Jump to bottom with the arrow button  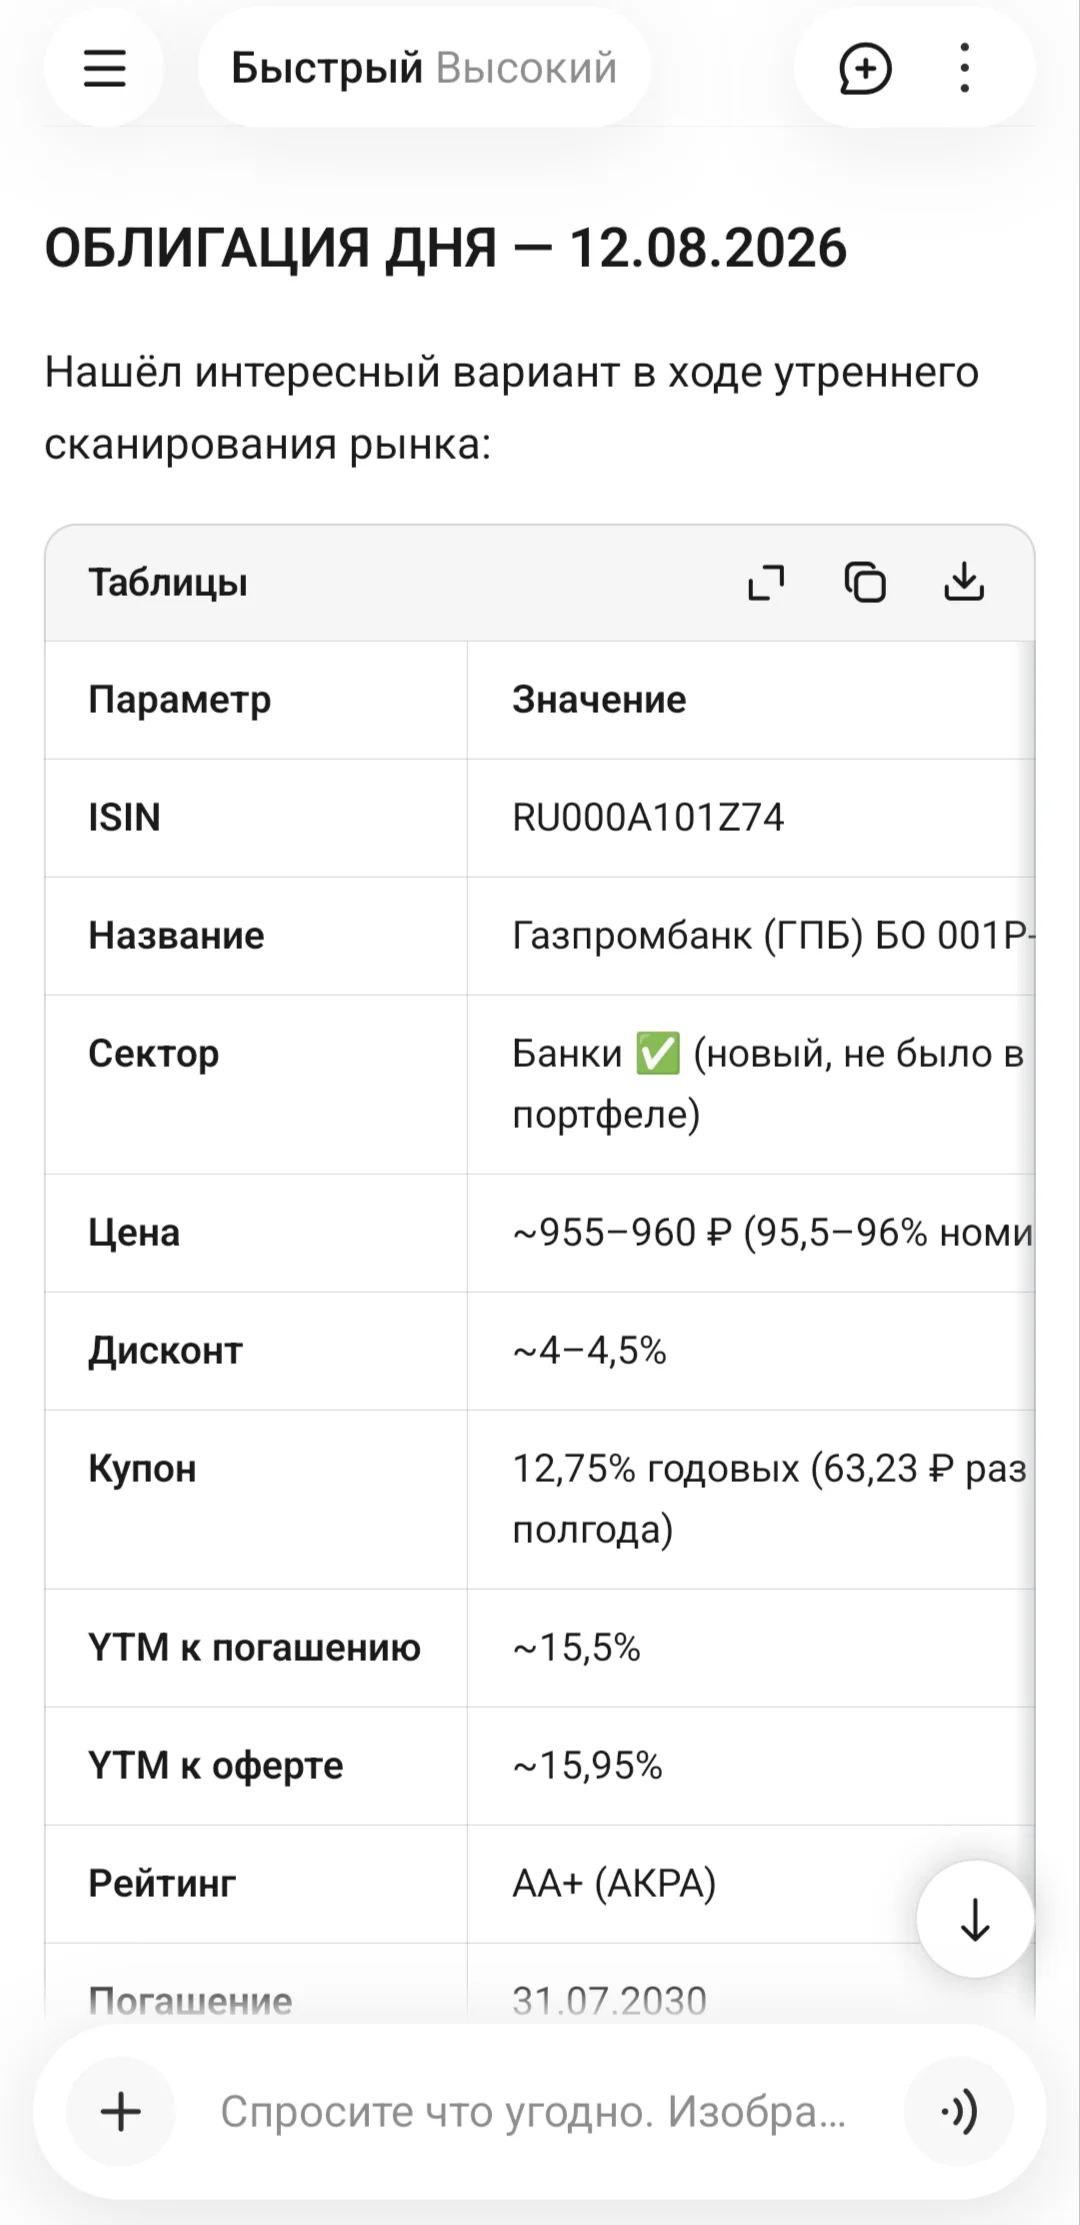pyautogui.click(x=974, y=1919)
